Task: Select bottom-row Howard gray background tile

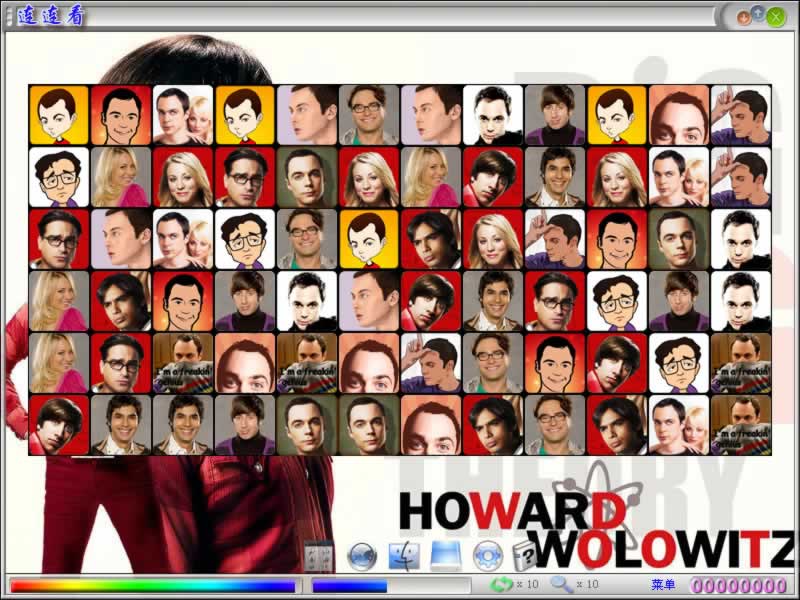Action: (245, 426)
